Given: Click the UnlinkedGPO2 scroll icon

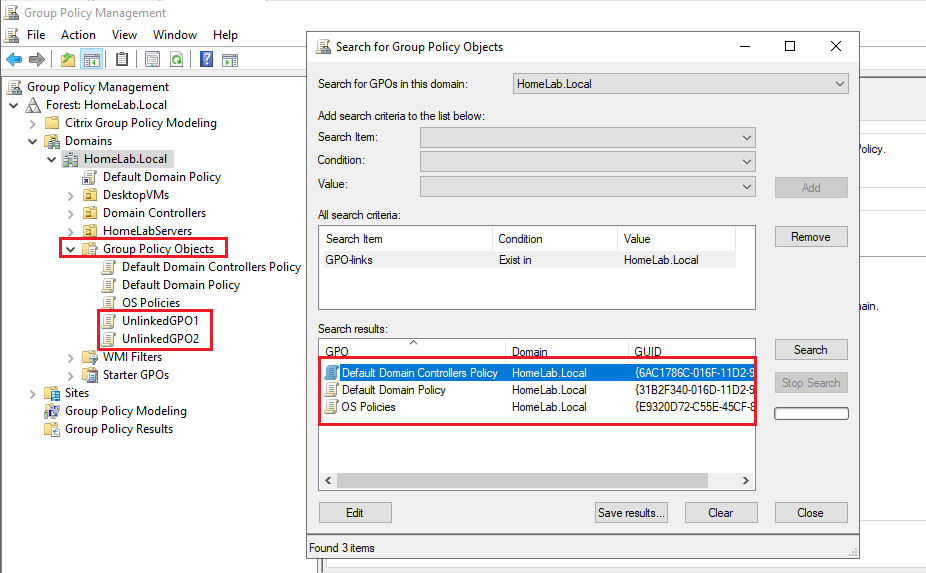Looking at the screenshot, I should [x=109, y=339].
